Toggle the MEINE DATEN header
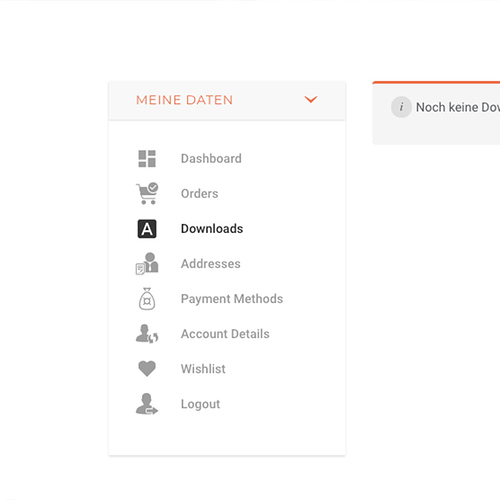The width and height of the screenshot is (500, 500). click(227, 100)
